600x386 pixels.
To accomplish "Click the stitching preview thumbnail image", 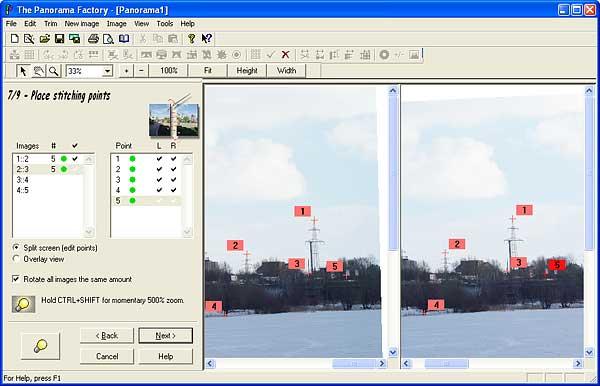I will click(174, 120).
